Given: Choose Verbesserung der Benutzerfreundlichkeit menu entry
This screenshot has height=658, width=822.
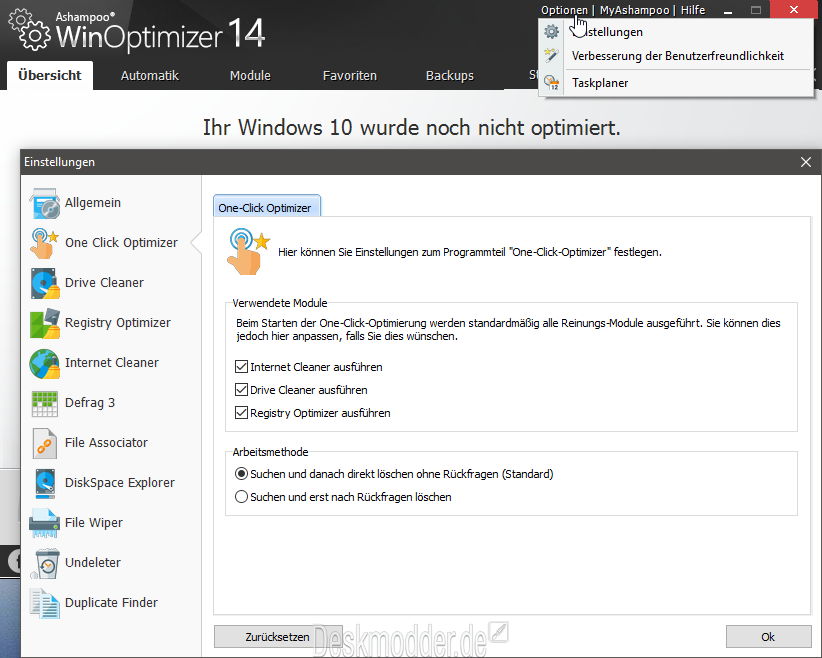Looking at the screenshot, I should click(678, 56).
